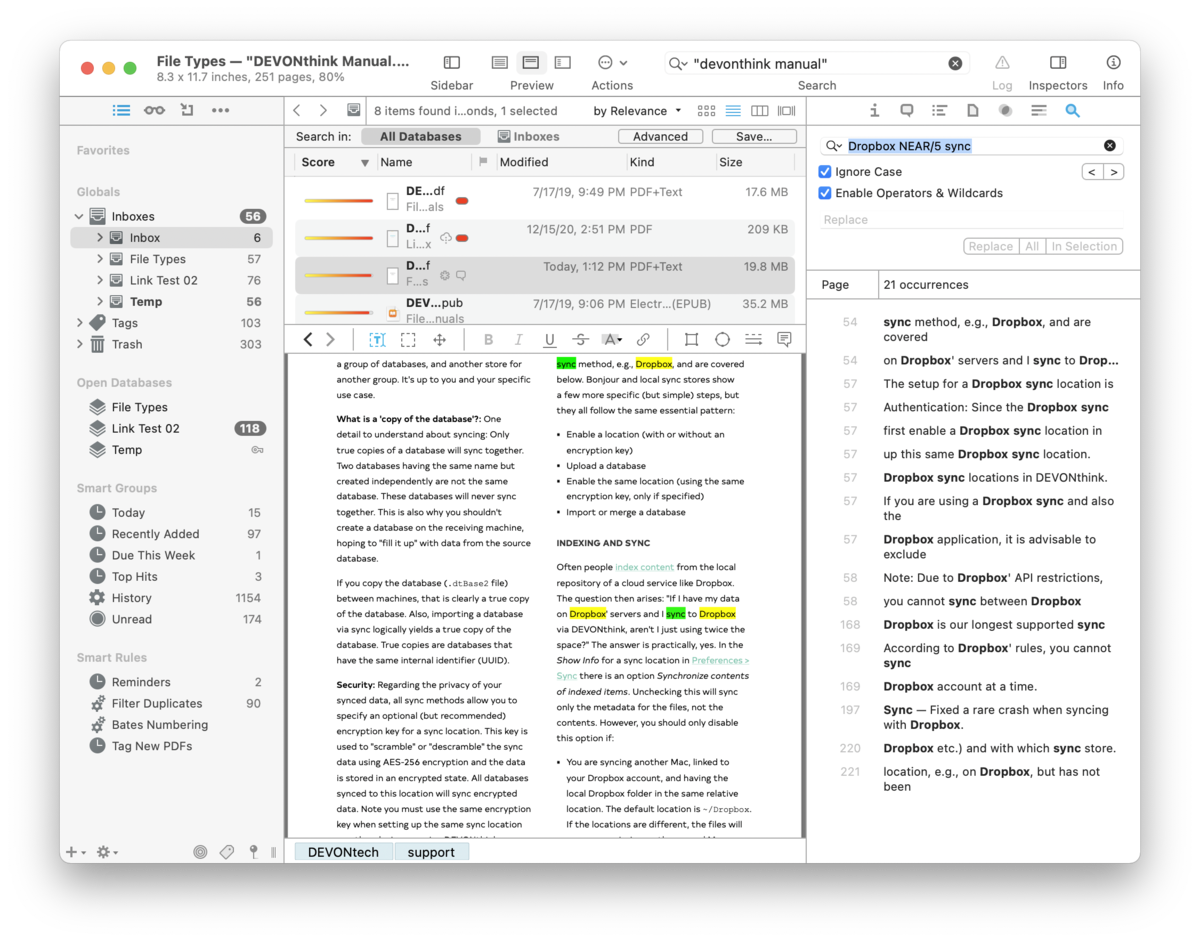This screenshot has height=942, width=1200.
Task: Go to previous page in document toolbar
Action: [309, 340]
